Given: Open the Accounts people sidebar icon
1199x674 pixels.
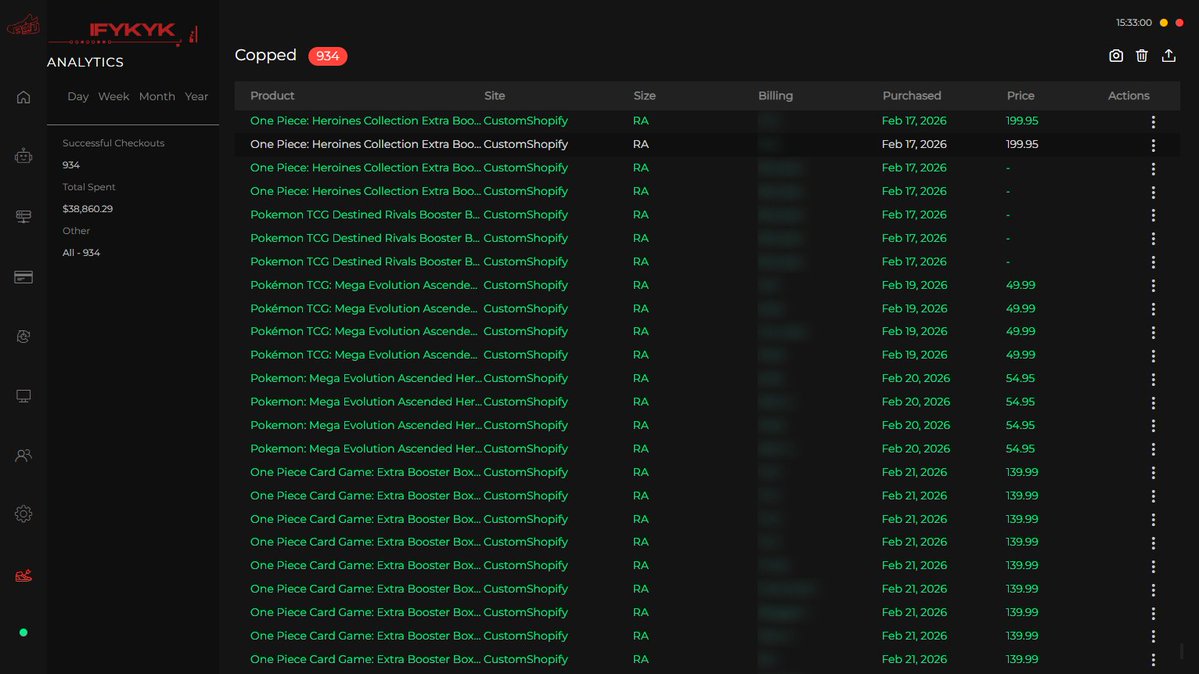Looking at the screenshot, I should [23, 455].
